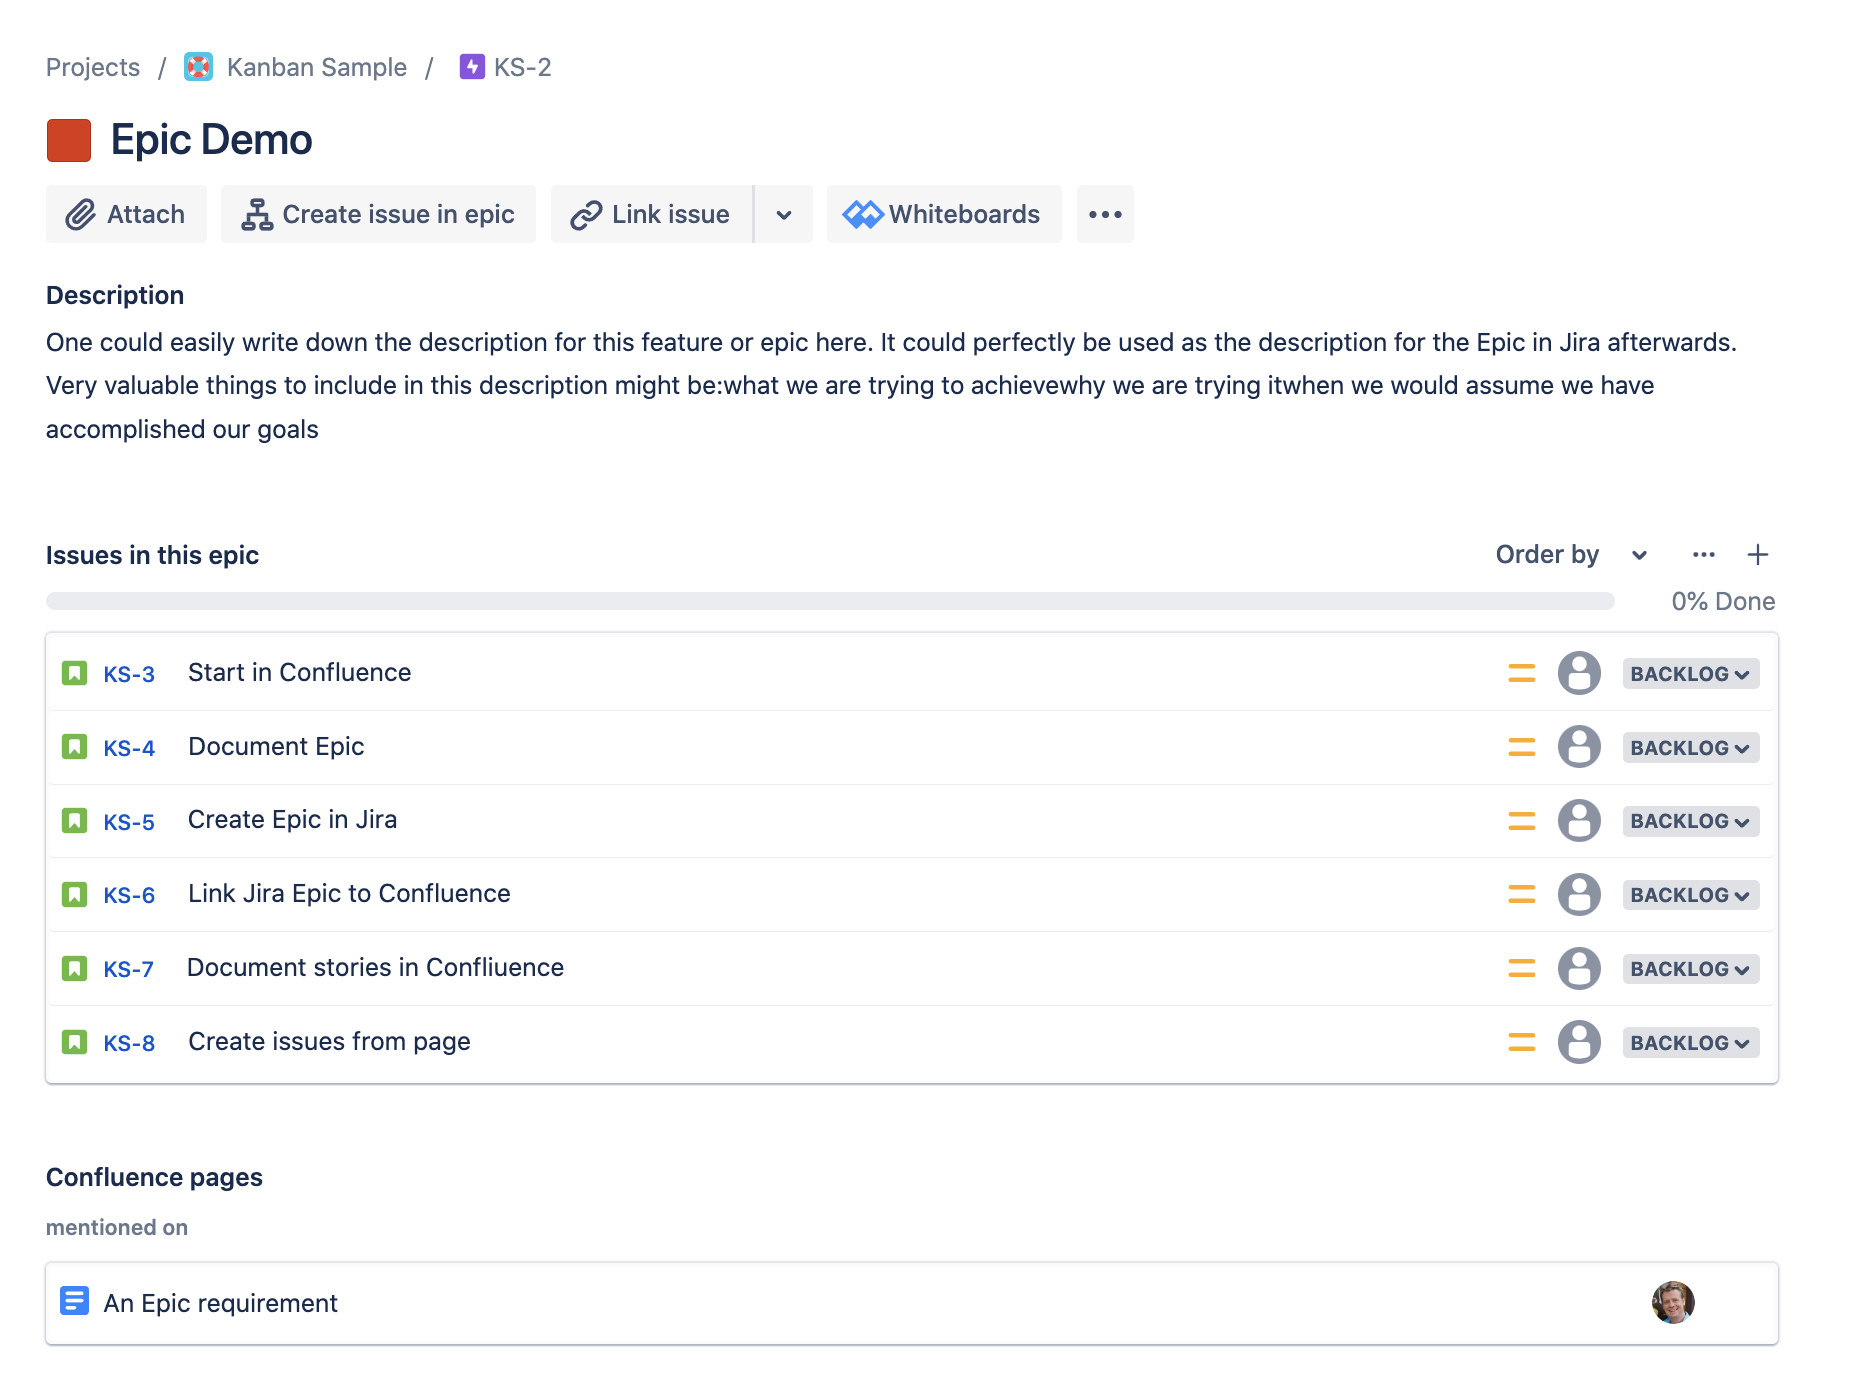Click the green story icon next to KS-3

[x=75, y=673]
